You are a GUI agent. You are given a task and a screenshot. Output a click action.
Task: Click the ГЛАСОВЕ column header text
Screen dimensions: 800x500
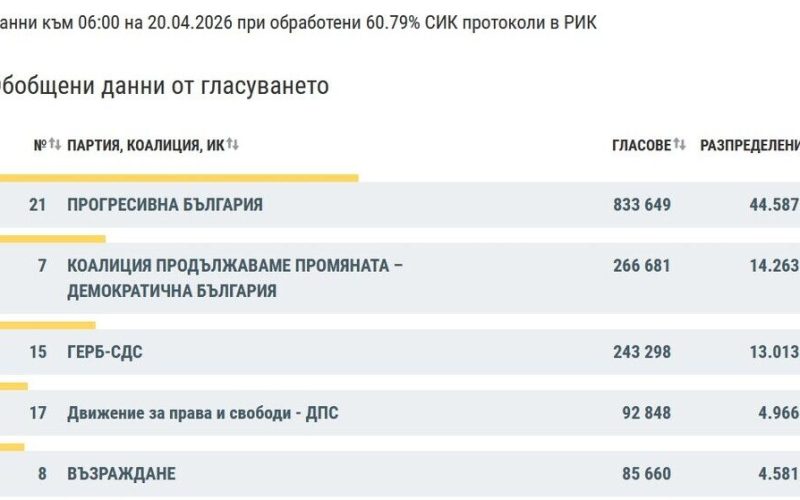pyautogui.click(x=641, y=146)
